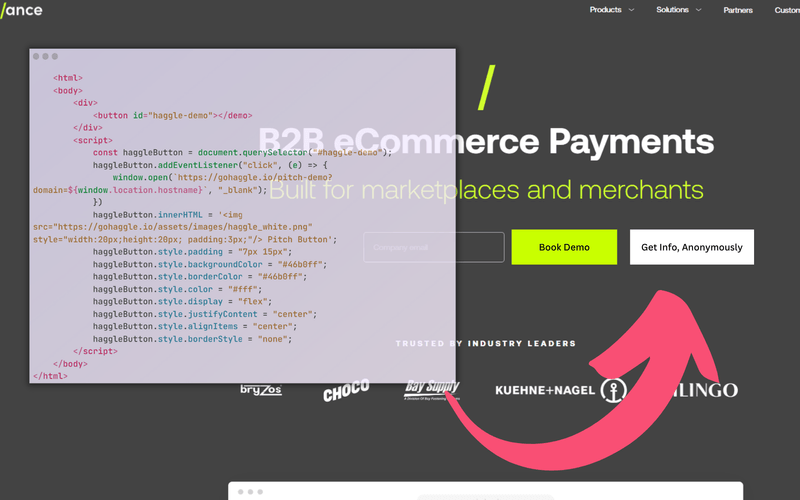This screenshot has width=800, height=500.
Task: Click the window dots on the bottom preview panel
Action: (x=253, y=492)
